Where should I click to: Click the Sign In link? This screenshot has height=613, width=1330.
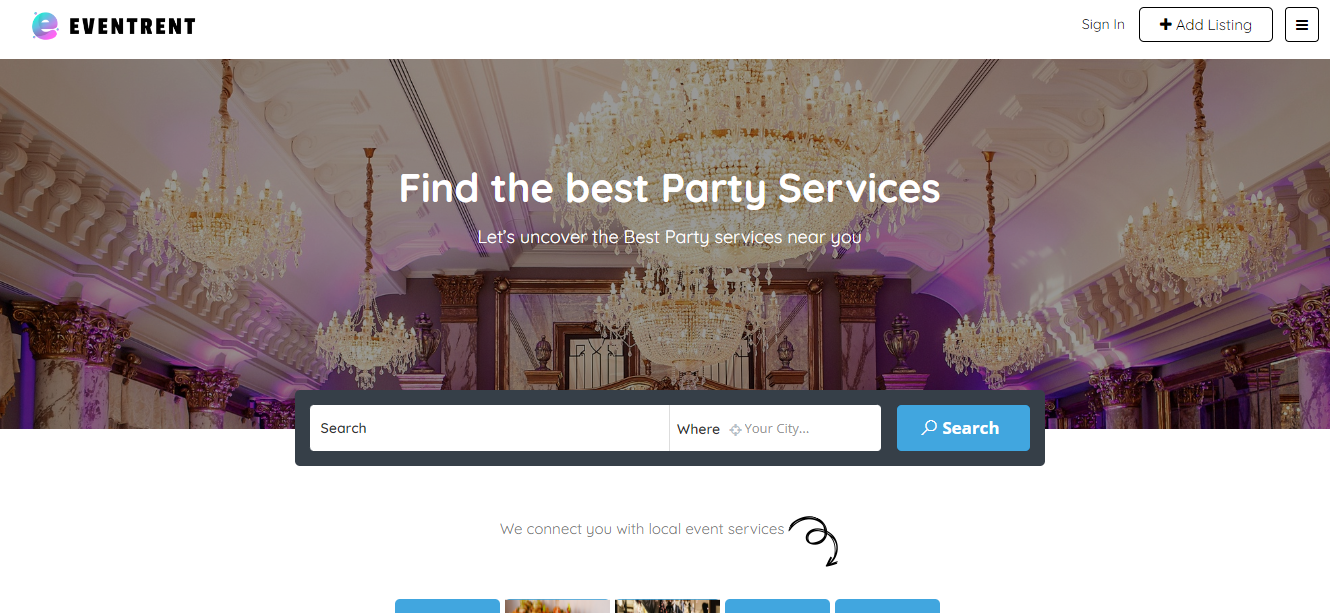click(1103, 24)
